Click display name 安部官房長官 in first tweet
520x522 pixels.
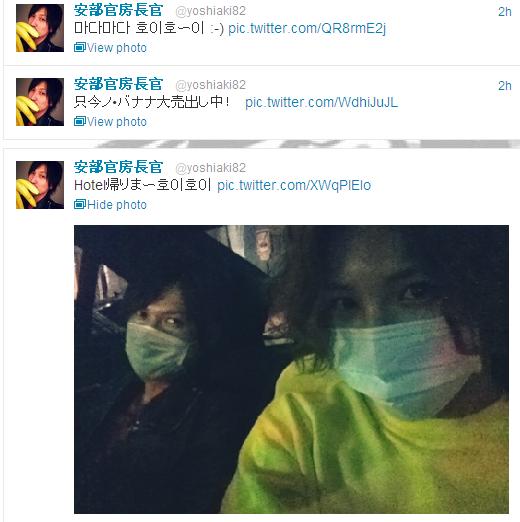pyautogui.click(x=118, y=10)
